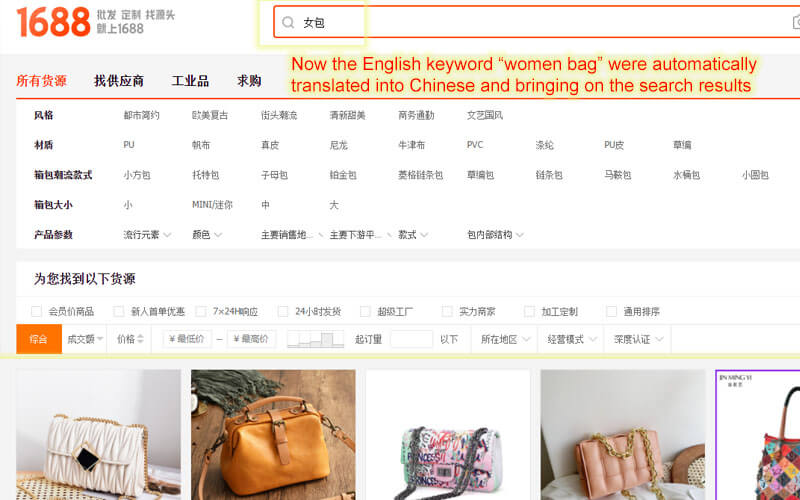This screenshot has width=800, height=500.
Task: Click the 最低价 minimum price field
Action: click(x=187, y=339)
